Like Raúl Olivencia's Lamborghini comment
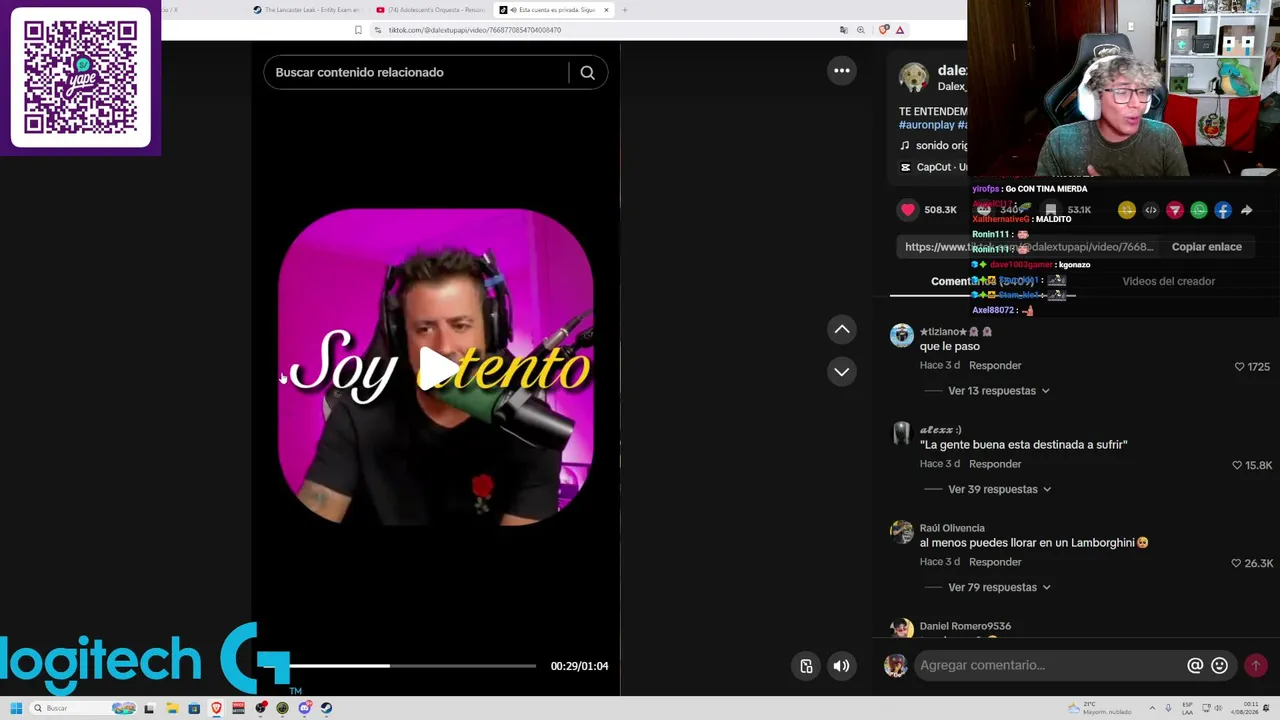This screenshot has height=720, width=1280. tap(1236, 563)
